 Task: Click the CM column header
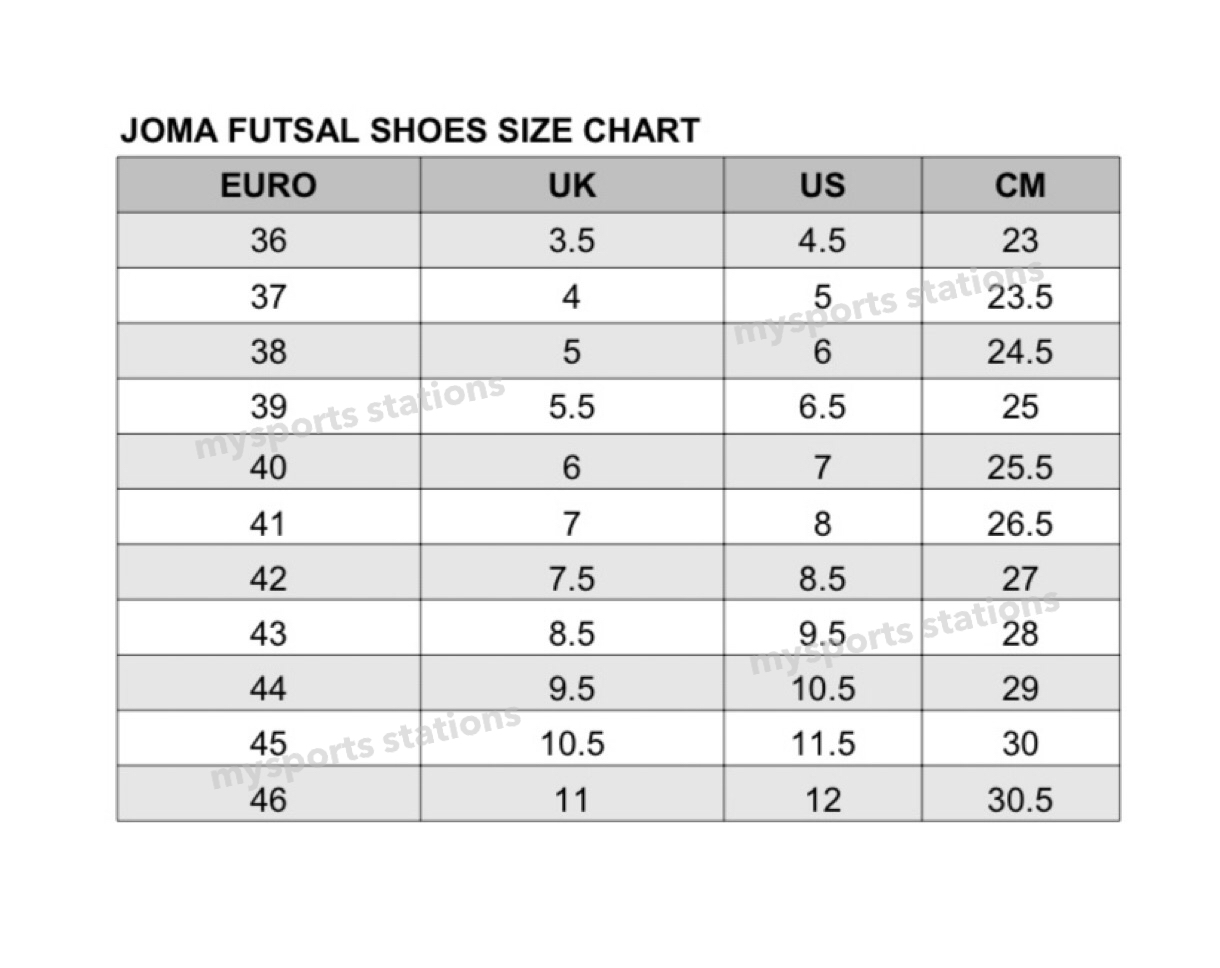click(1020, 185)
